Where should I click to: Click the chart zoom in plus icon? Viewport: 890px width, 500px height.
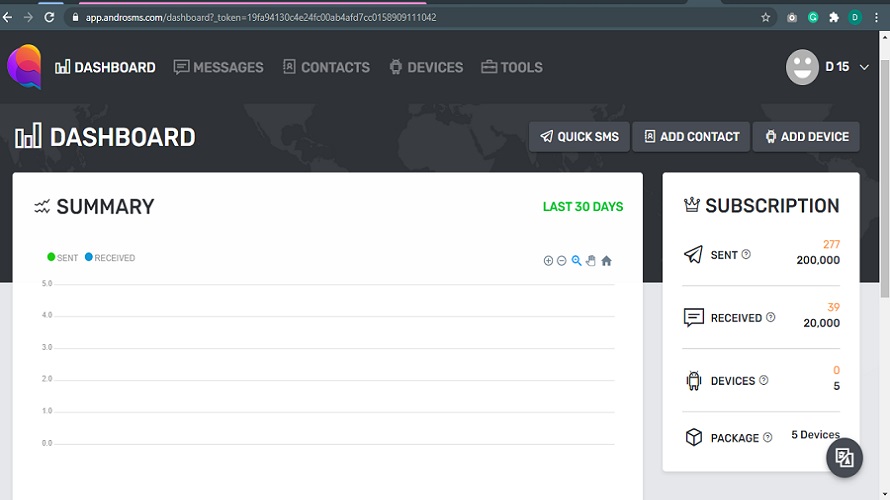(548, 260)
